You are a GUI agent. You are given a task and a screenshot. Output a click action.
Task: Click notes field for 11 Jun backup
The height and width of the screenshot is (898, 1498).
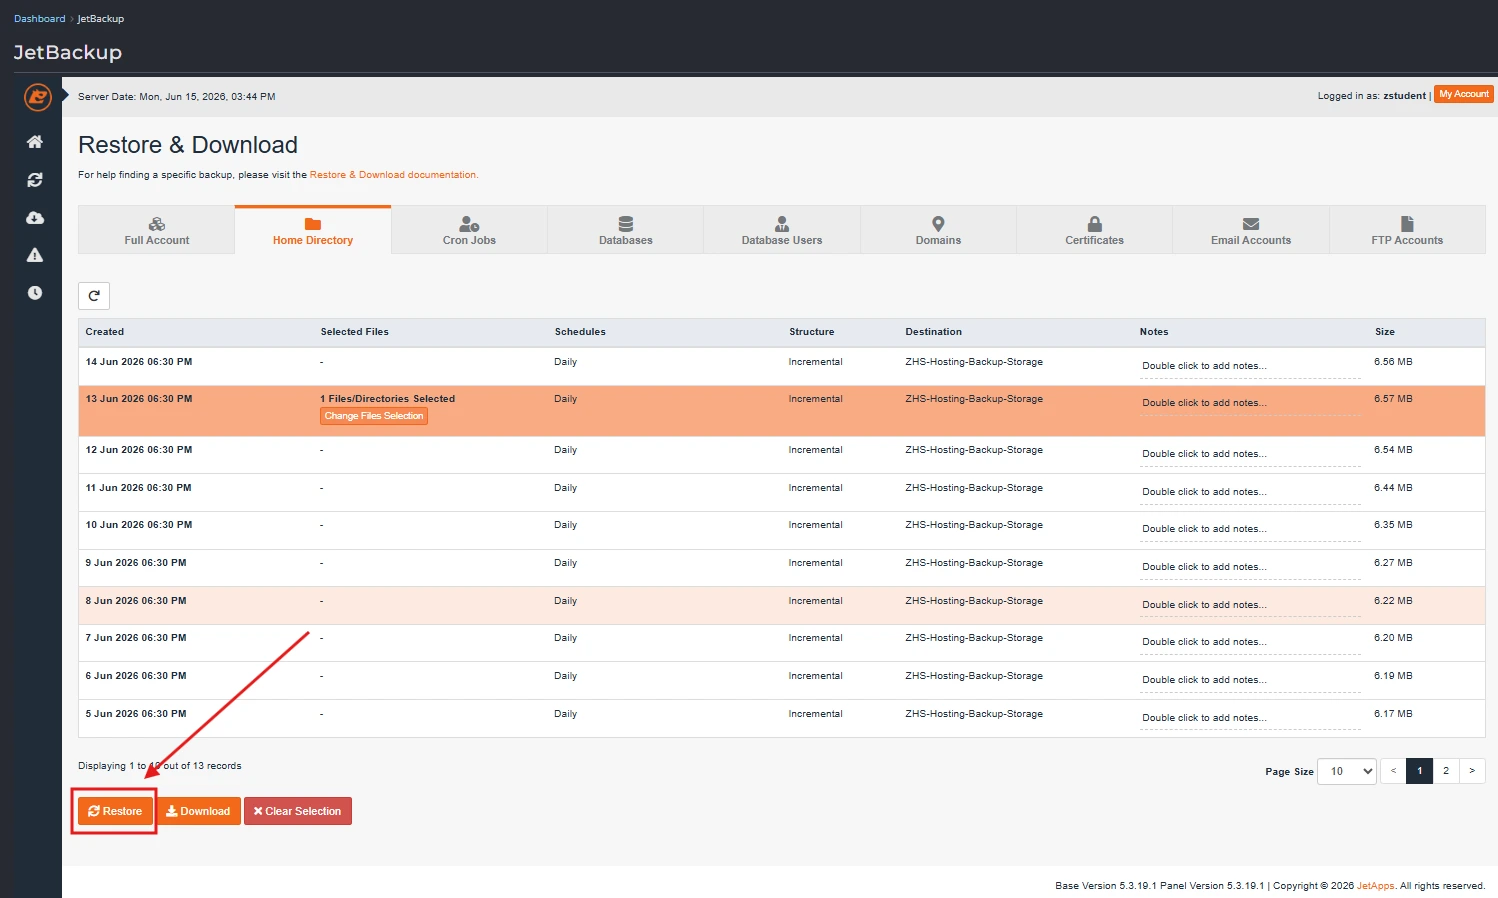pyautogui.click(x=1250, y=492)
